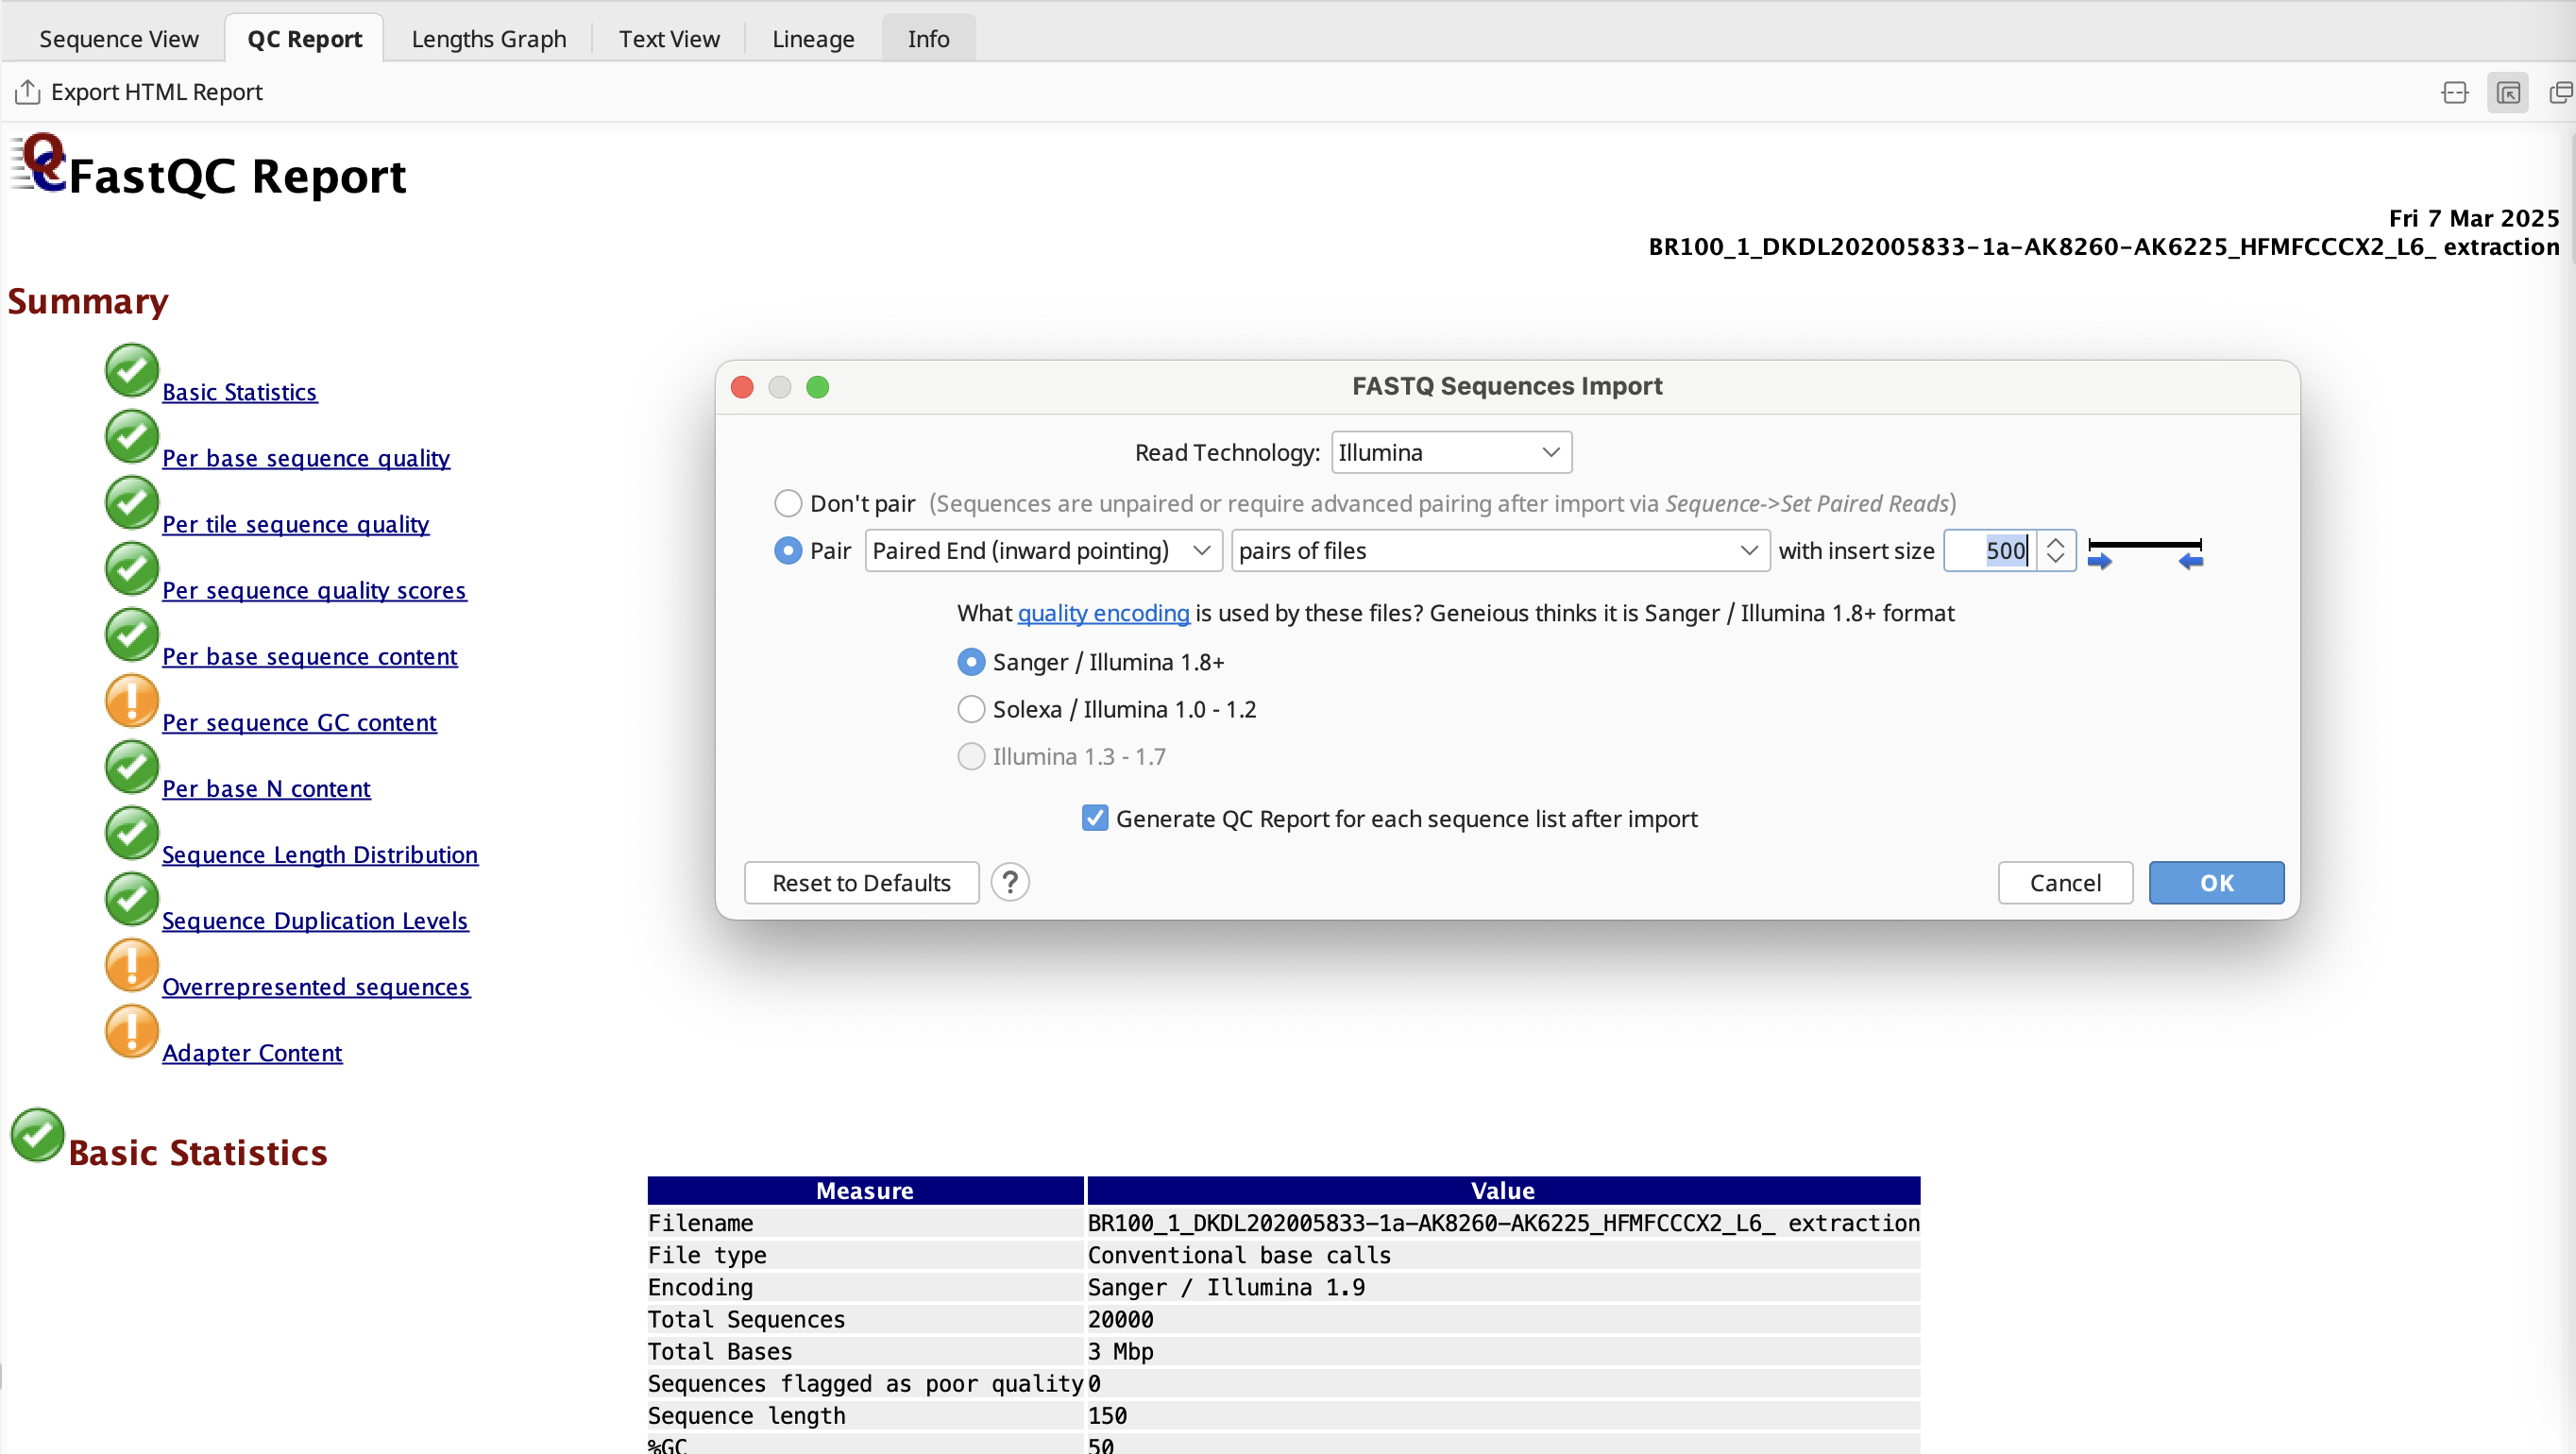Viewport: 2576px width, 1454px height.
Task: Follow the quality encoding hyperlink
Action: click(1103, 612)
